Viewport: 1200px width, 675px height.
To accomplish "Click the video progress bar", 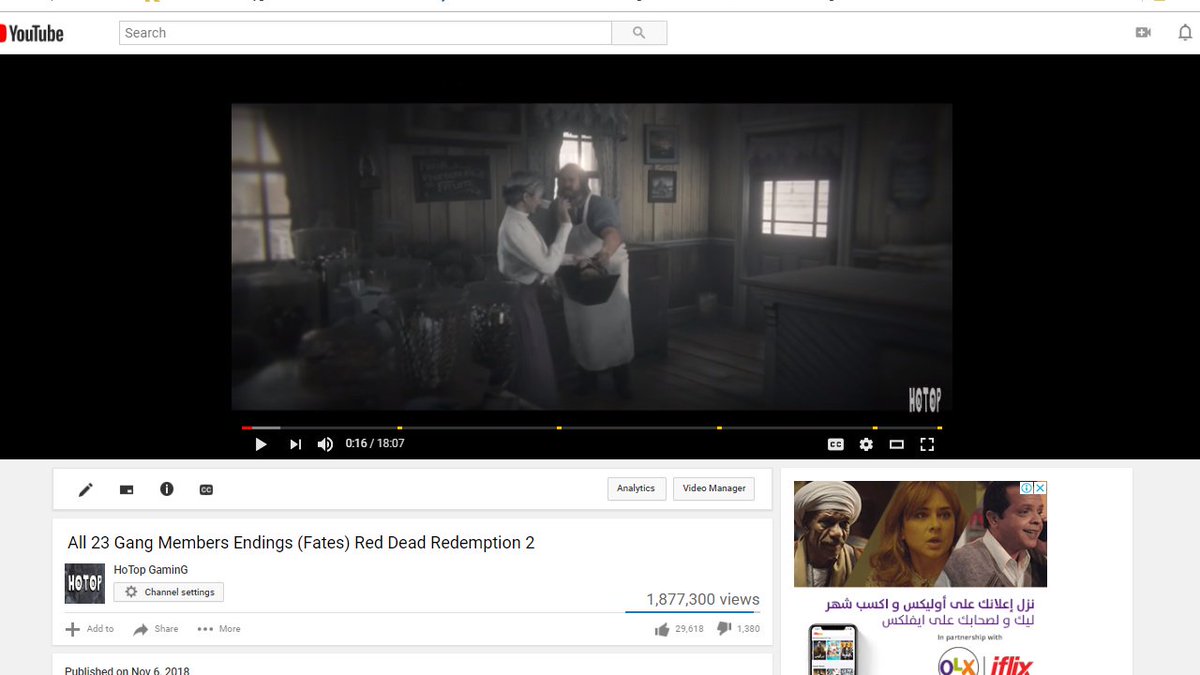I will point(592,428).
